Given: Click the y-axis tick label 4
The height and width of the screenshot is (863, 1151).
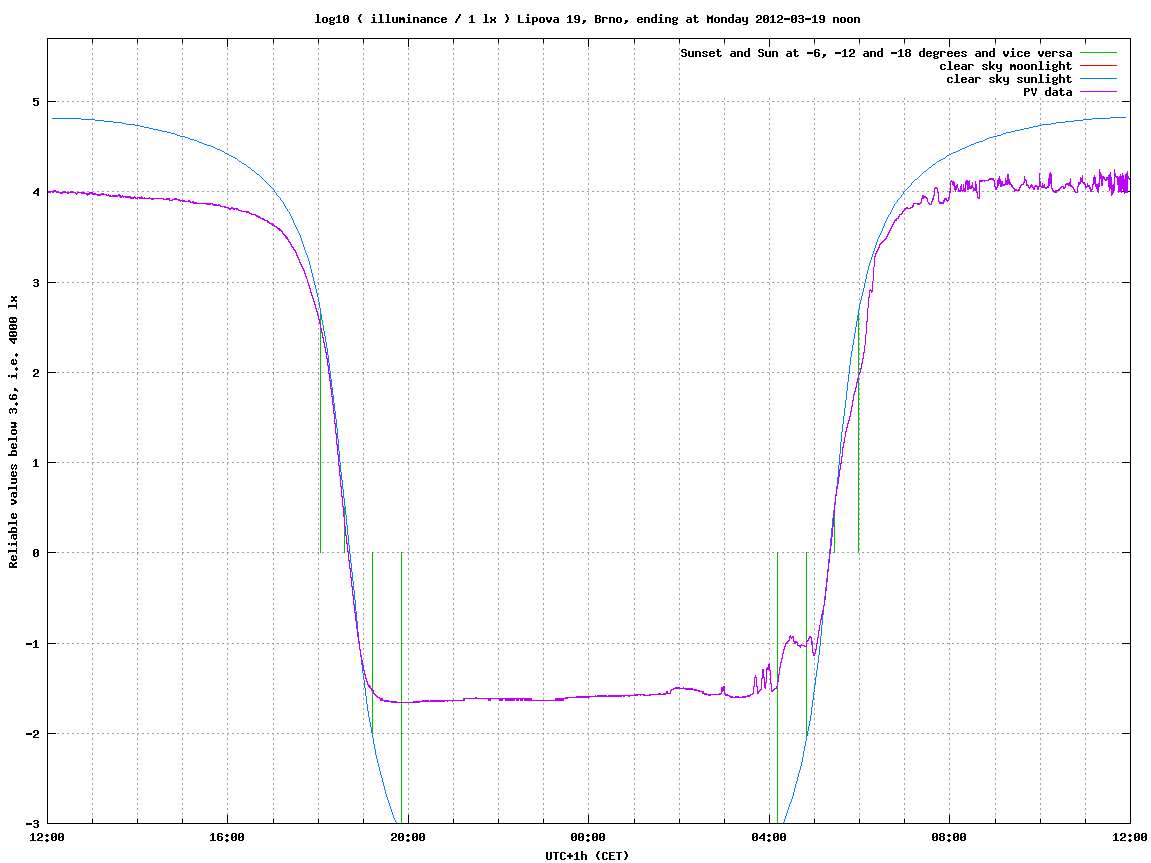Looking at the screenshot, I should pyautogui.click(x=35, y=192).
